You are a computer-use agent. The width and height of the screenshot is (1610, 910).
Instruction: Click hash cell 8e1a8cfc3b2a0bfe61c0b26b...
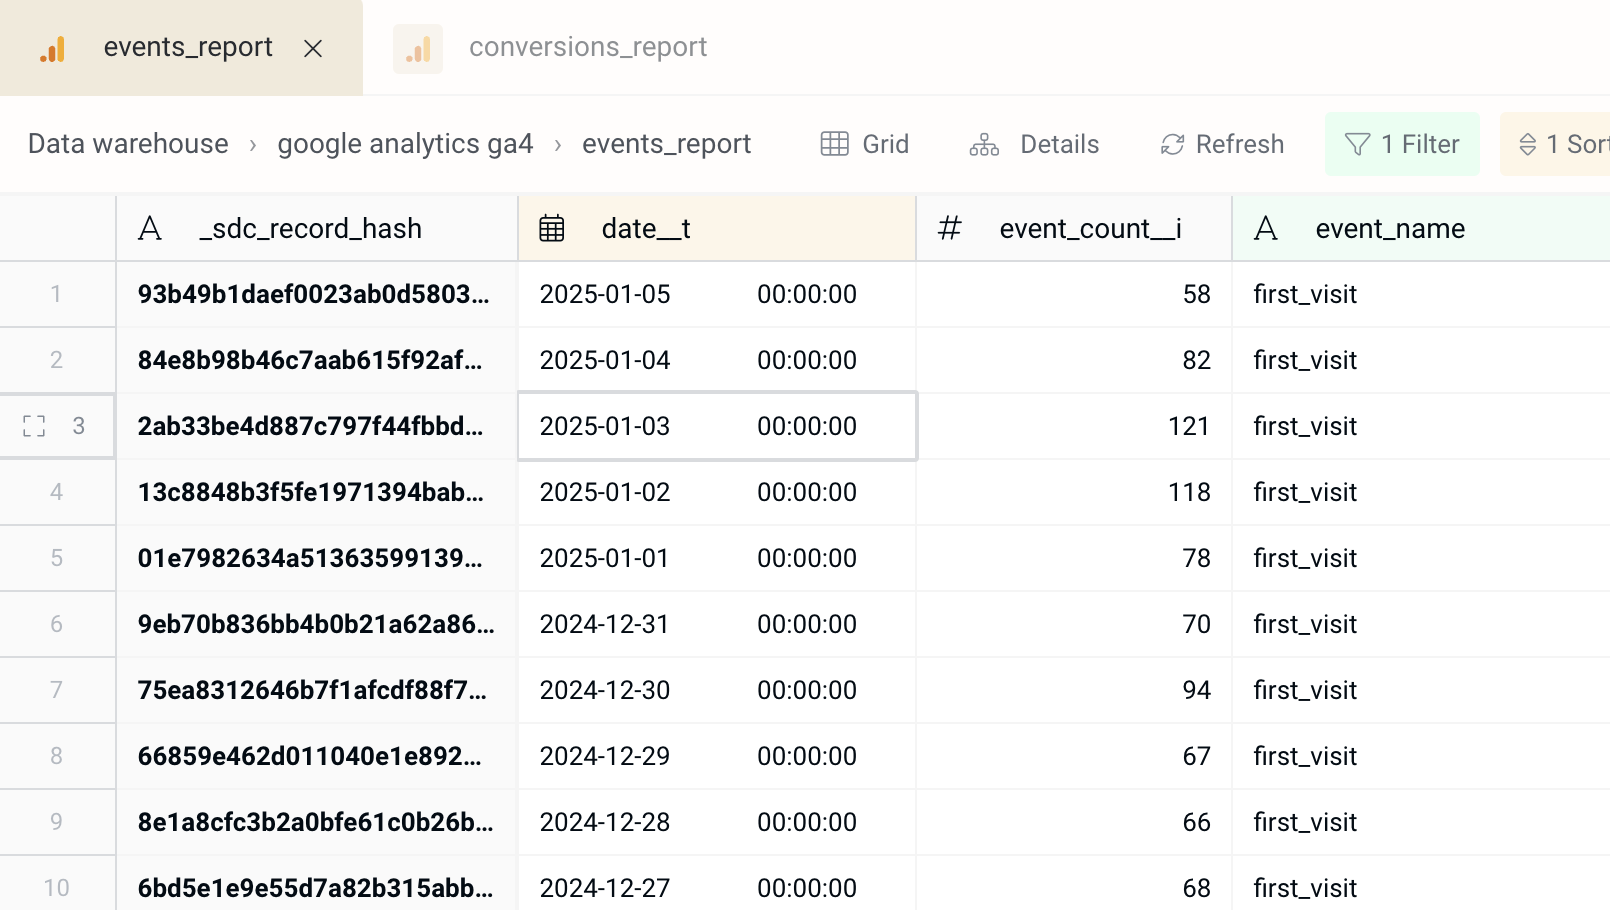tap(317, 822)
